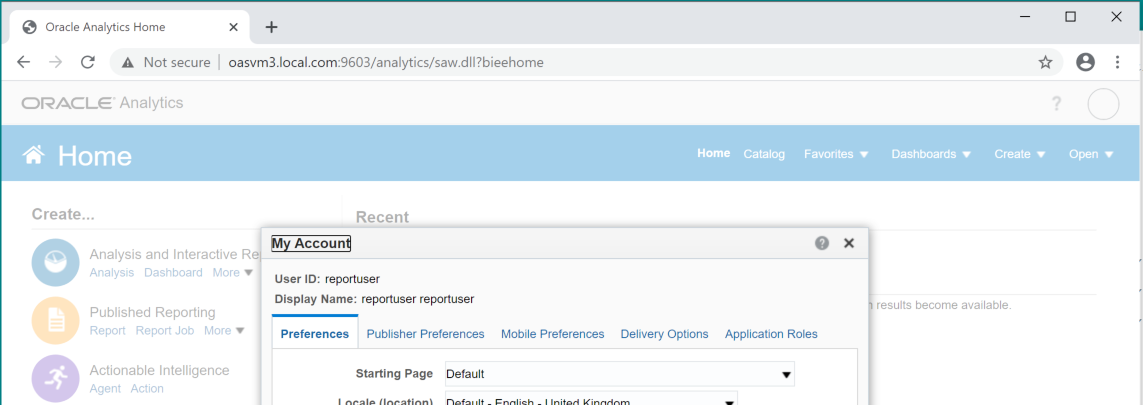Open a new browser tab
The height and width of the screenshot is (405, 1143).
(x=271, y=27)
